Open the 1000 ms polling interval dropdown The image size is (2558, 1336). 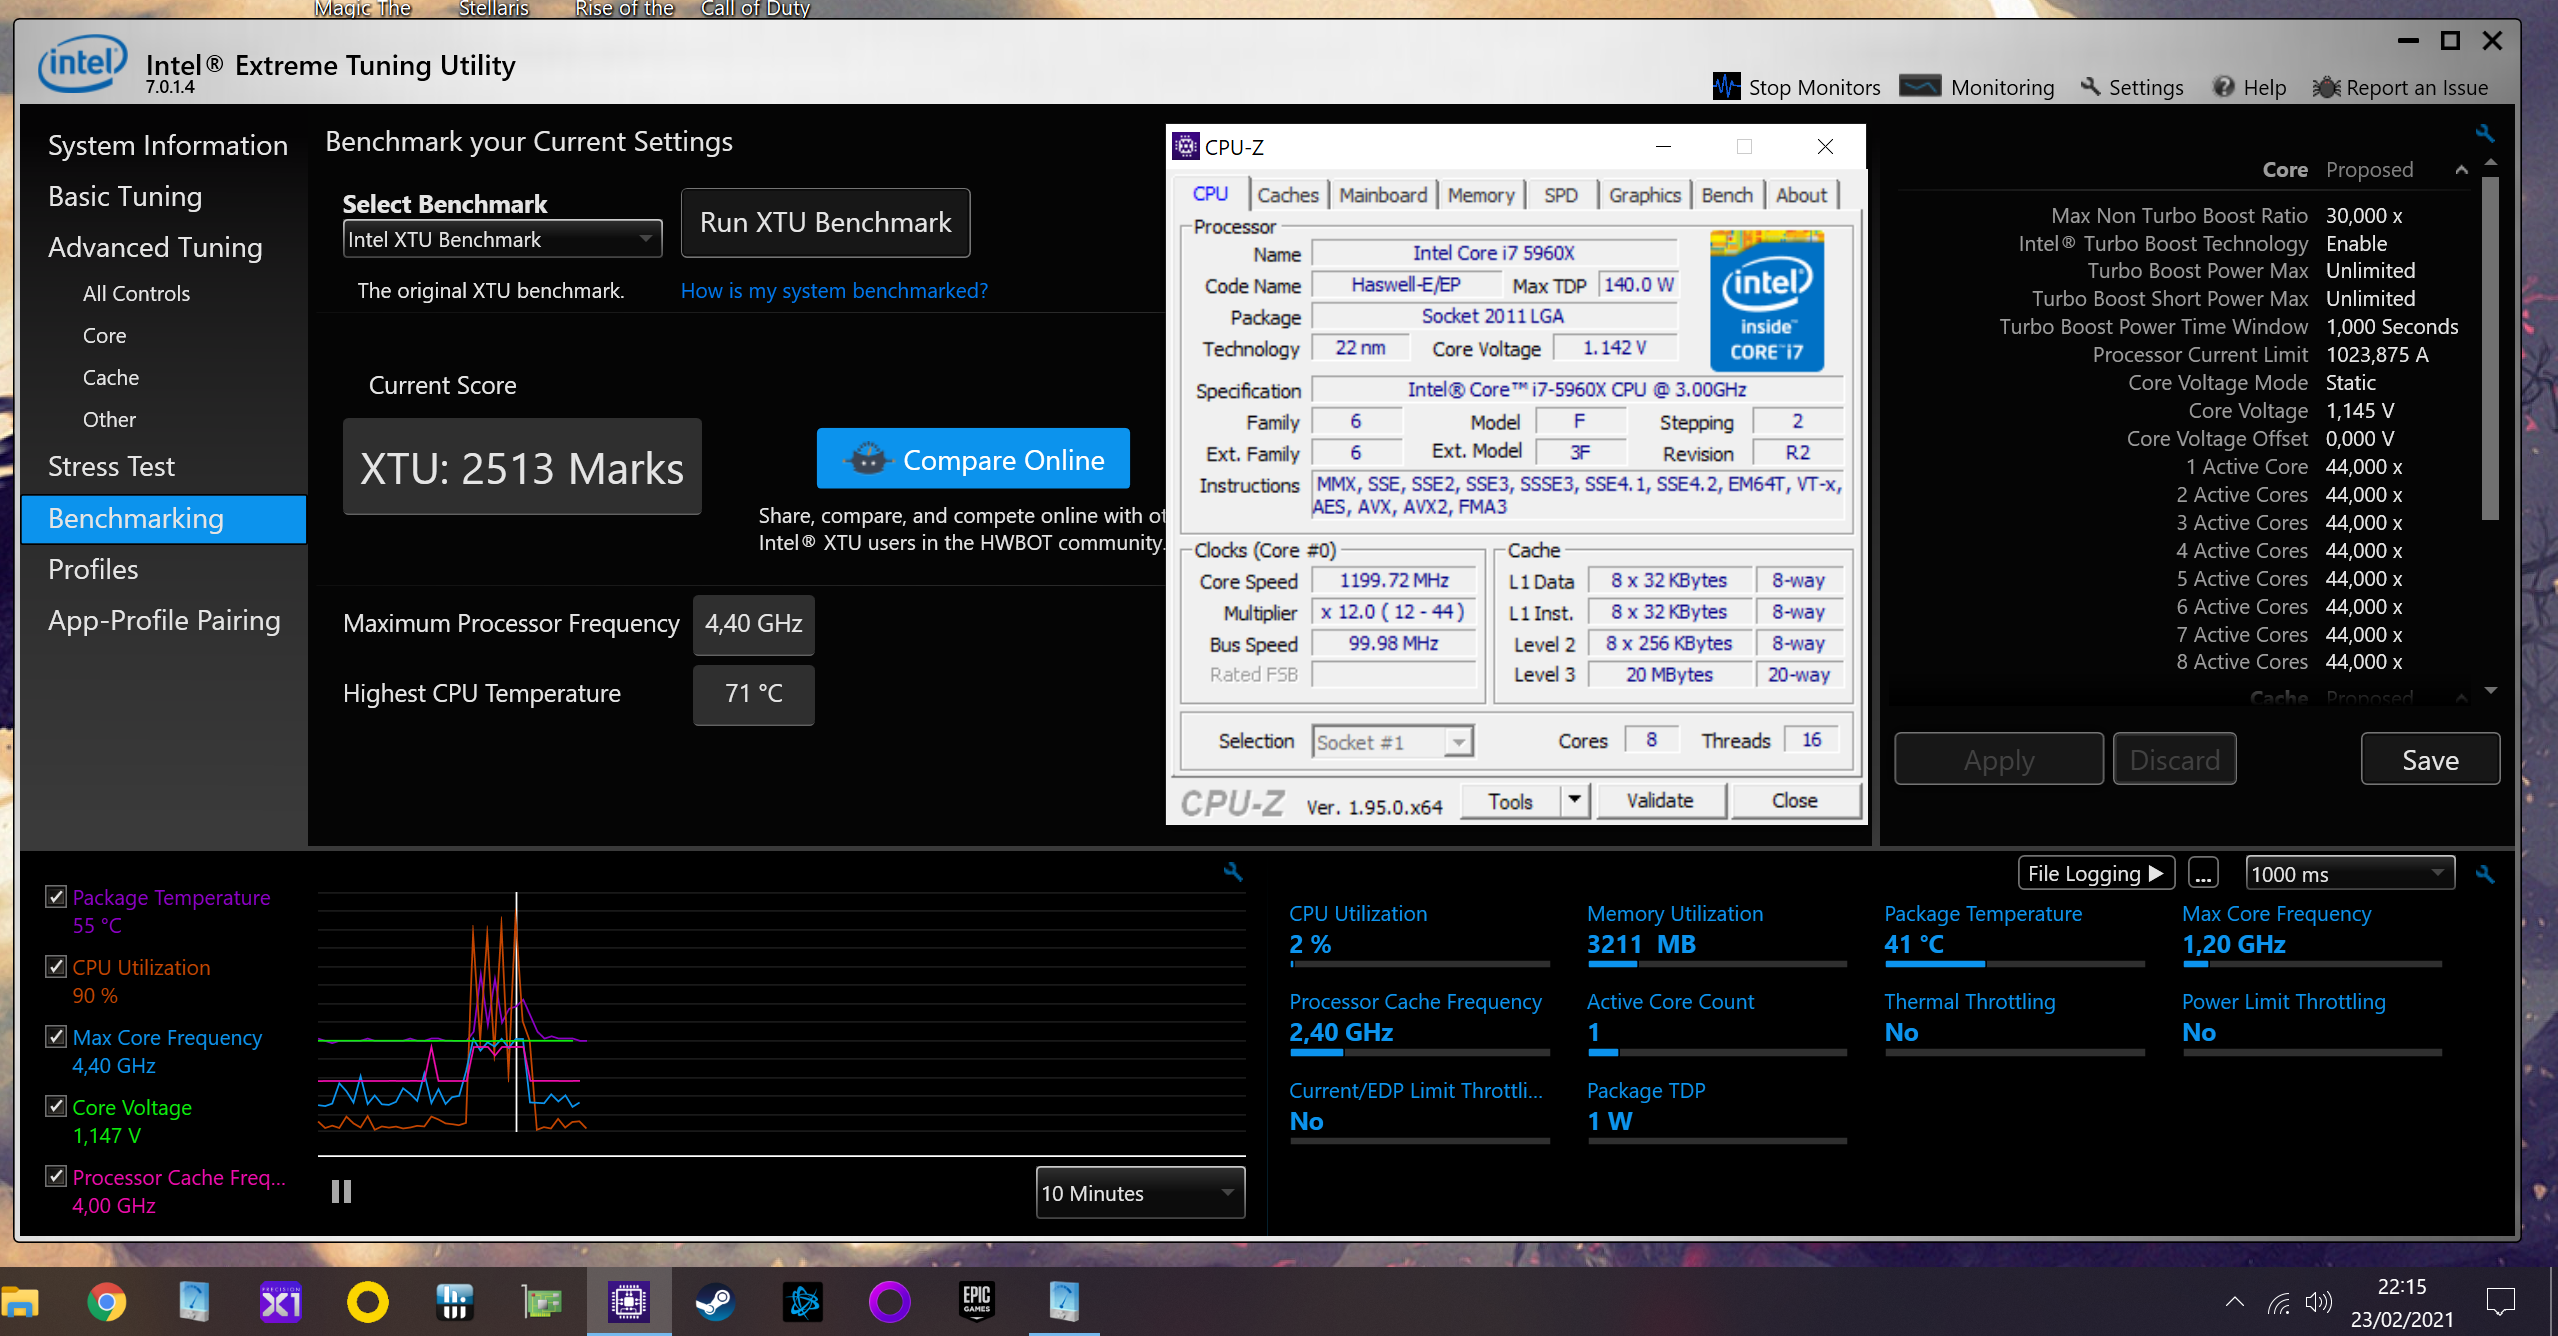[x=2349, y=874]
